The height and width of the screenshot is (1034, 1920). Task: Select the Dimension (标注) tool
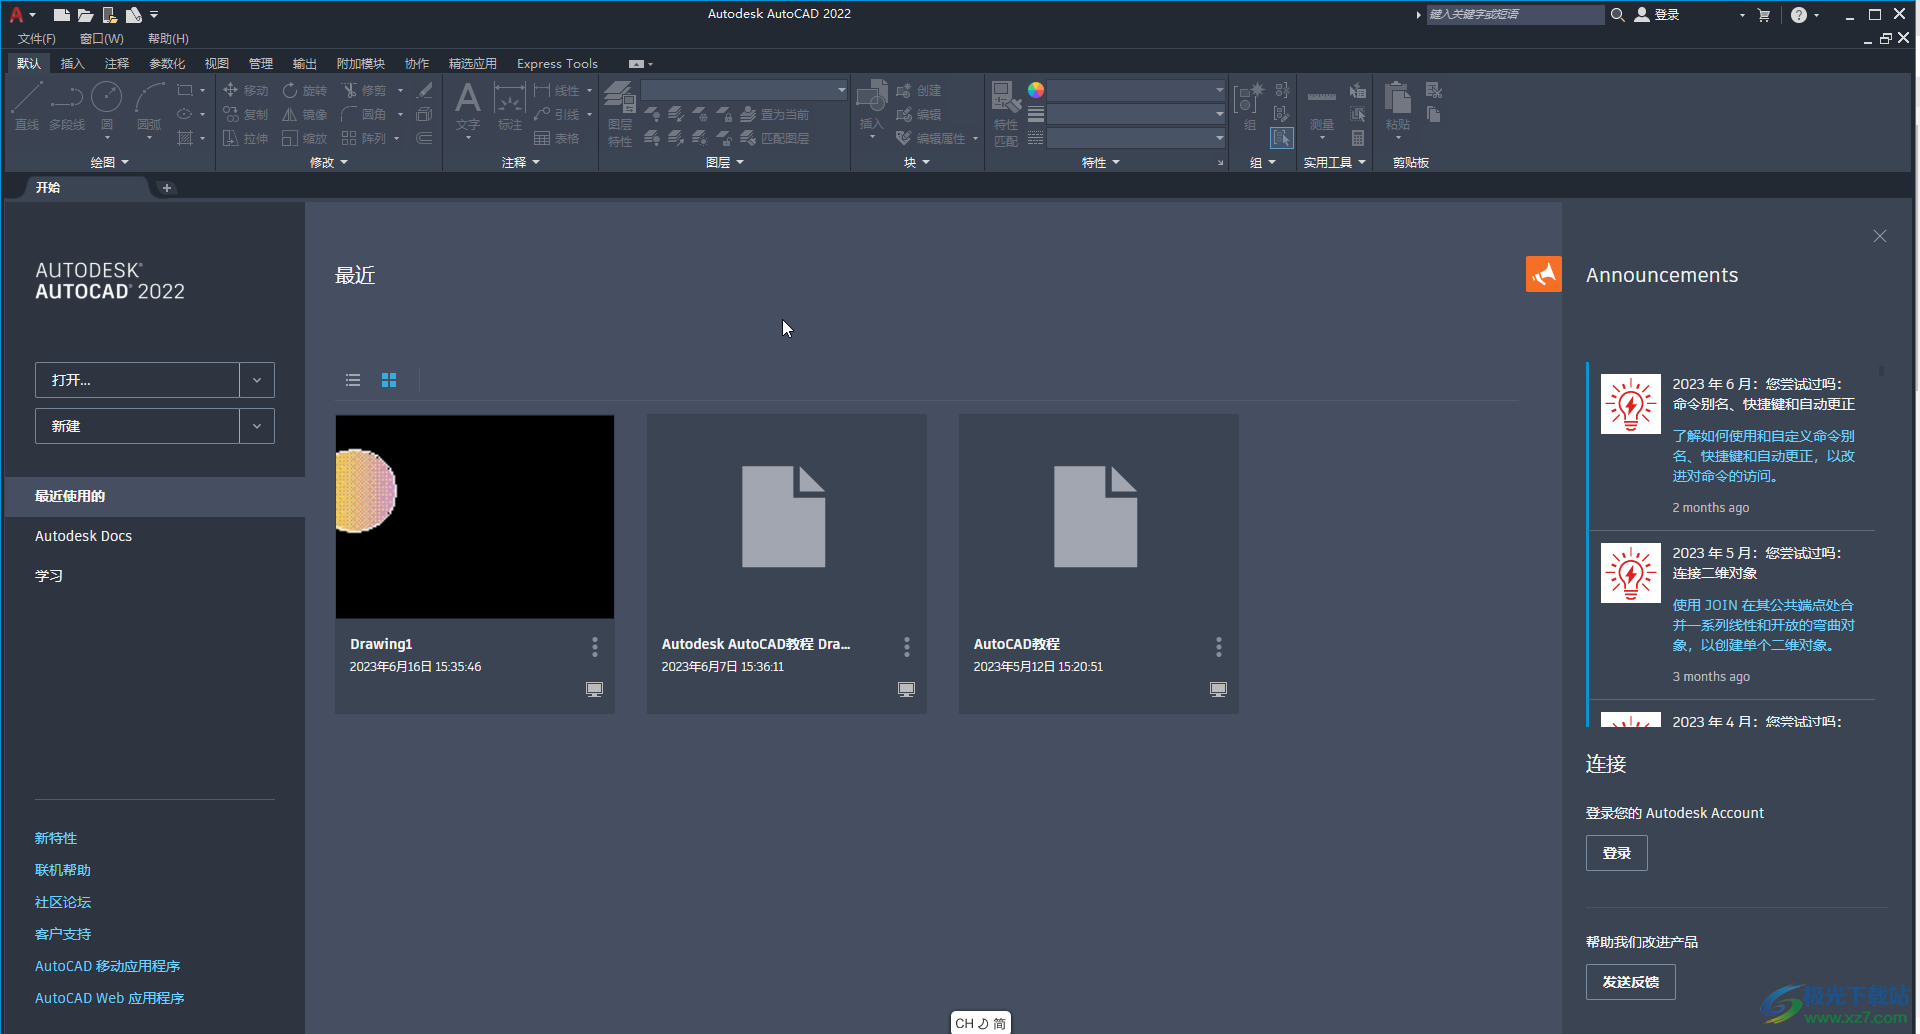tap(510, 106)
